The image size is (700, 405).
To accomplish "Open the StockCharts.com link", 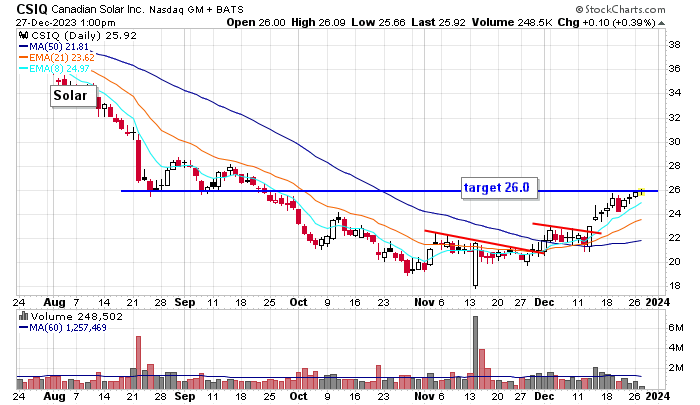I will [x=620, y=9].
